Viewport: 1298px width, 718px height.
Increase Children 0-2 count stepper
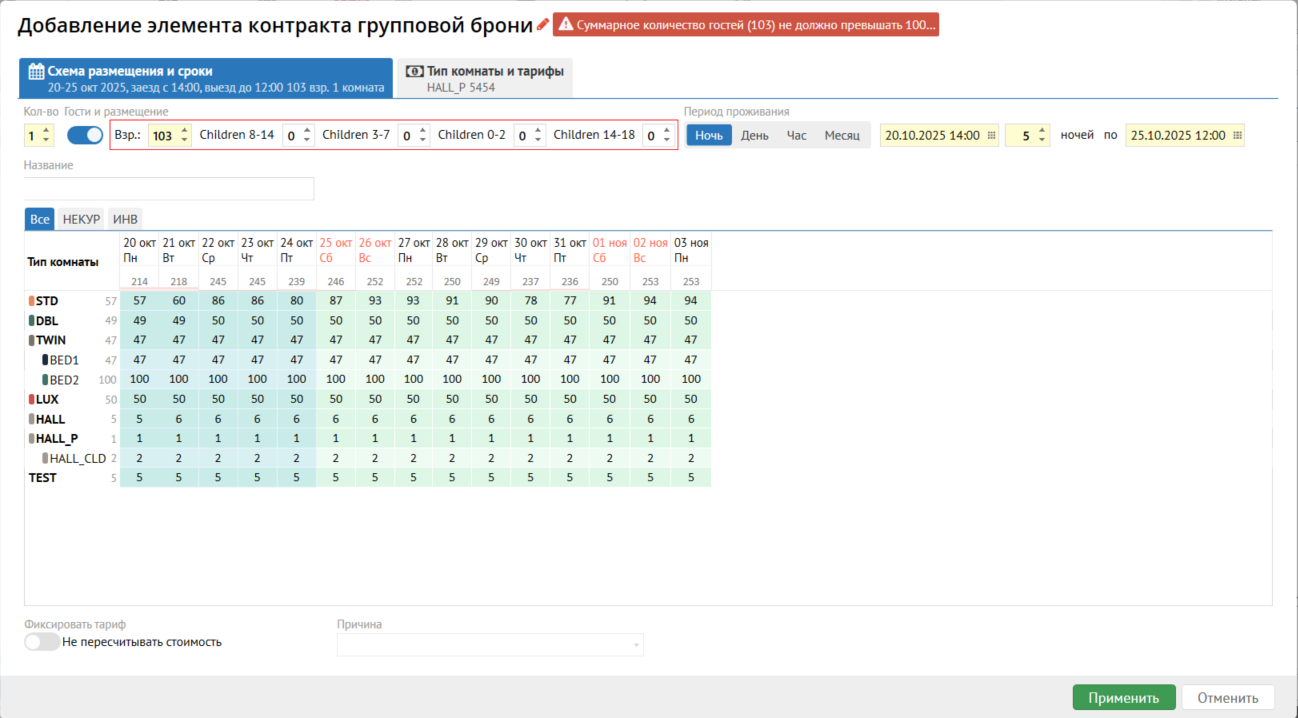tap(539, 130)
